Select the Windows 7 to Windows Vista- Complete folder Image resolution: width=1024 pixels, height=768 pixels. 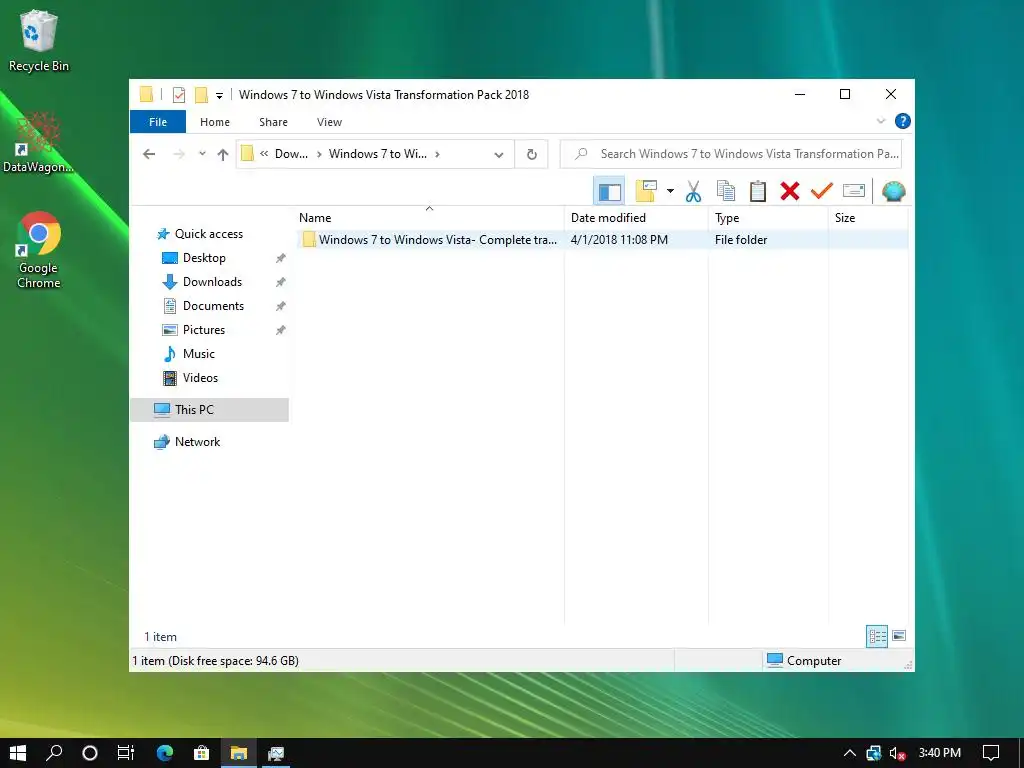pyautogui.click(x=430, y=240)
